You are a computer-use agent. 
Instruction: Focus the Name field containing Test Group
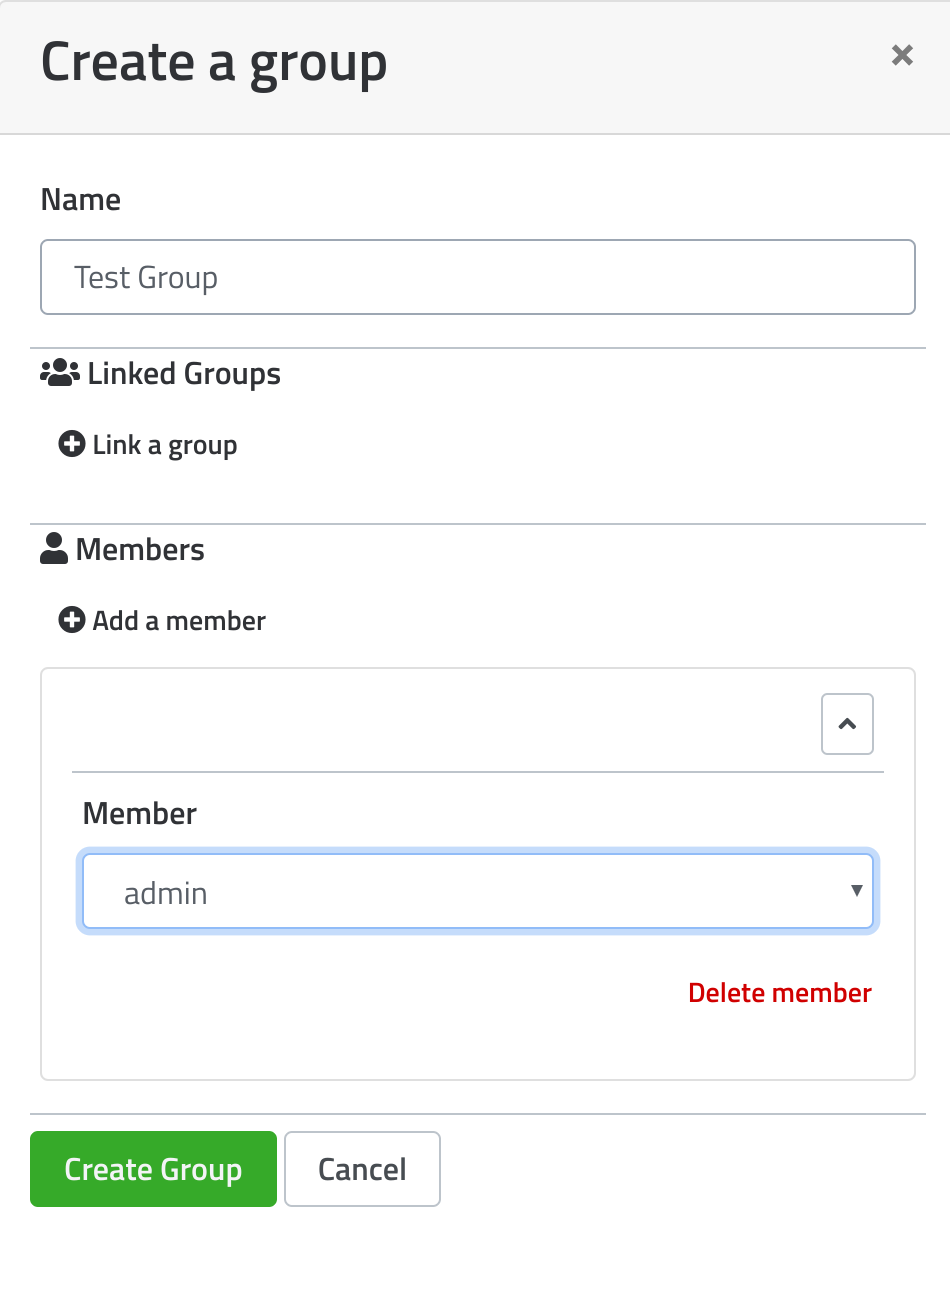(x=478, y=277)
